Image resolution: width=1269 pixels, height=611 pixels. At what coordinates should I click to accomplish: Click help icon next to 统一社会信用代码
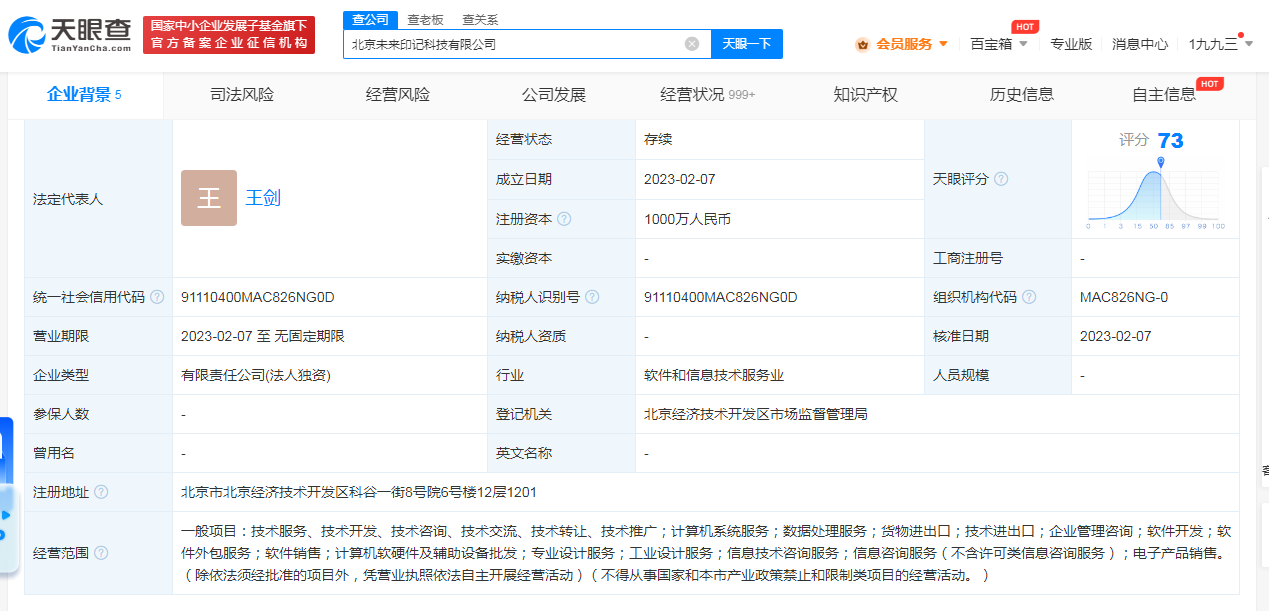(x=157, y=297)
